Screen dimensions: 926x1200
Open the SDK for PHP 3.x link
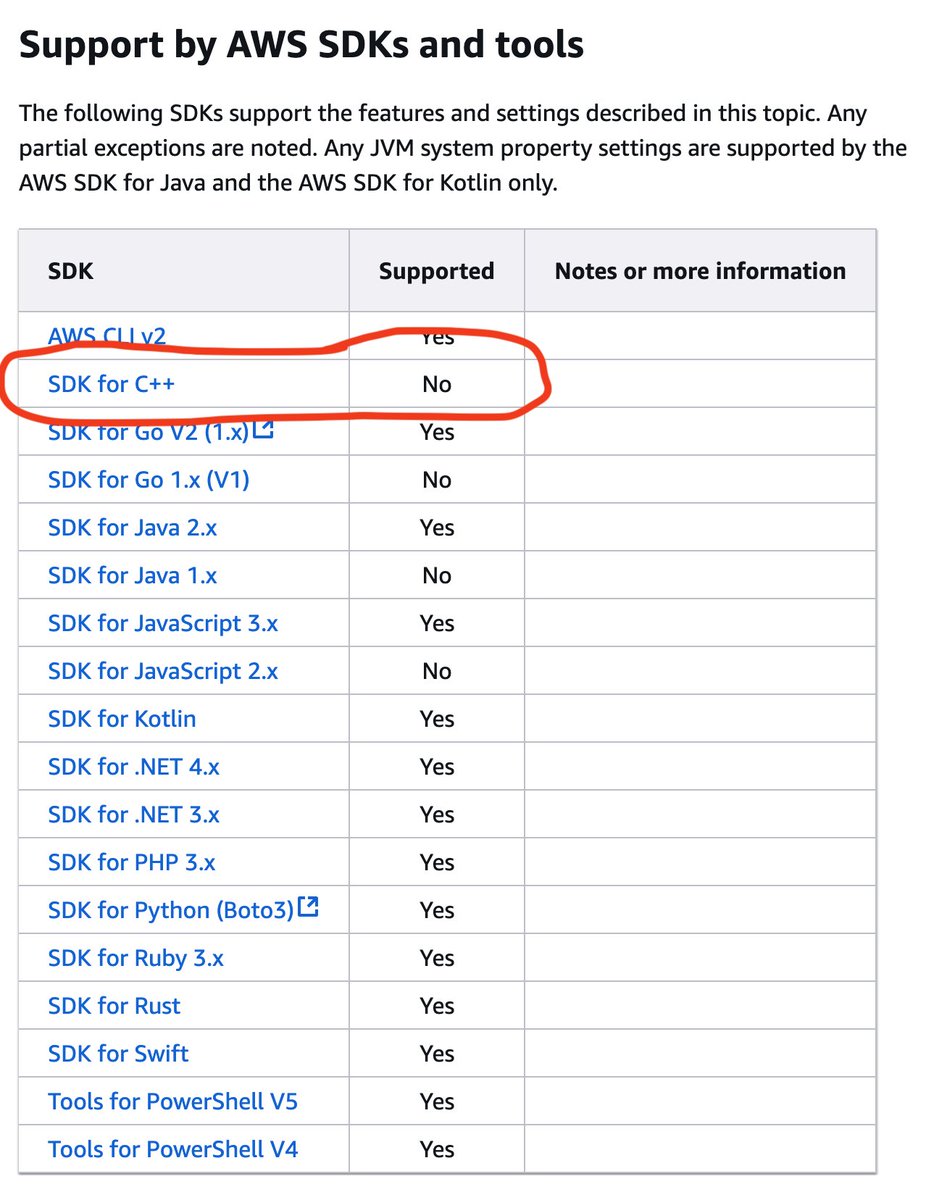pyautogui.click(x=131, y=863)
